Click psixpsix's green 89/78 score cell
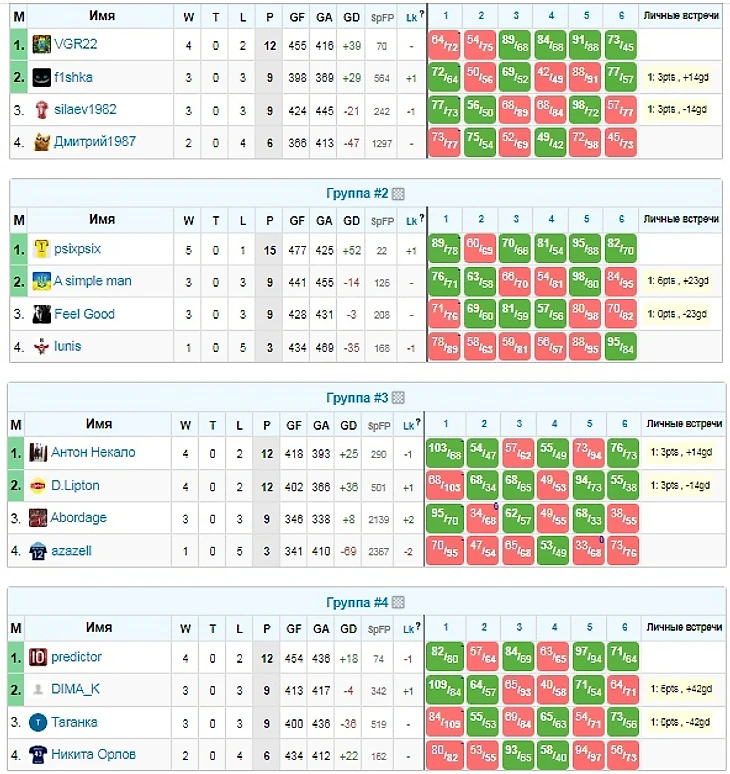The height and width of the screenshot is (774, 730). (445, 249)
